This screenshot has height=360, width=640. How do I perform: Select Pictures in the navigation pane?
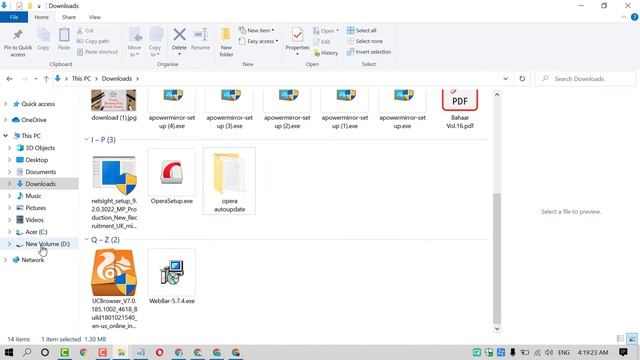36,208
